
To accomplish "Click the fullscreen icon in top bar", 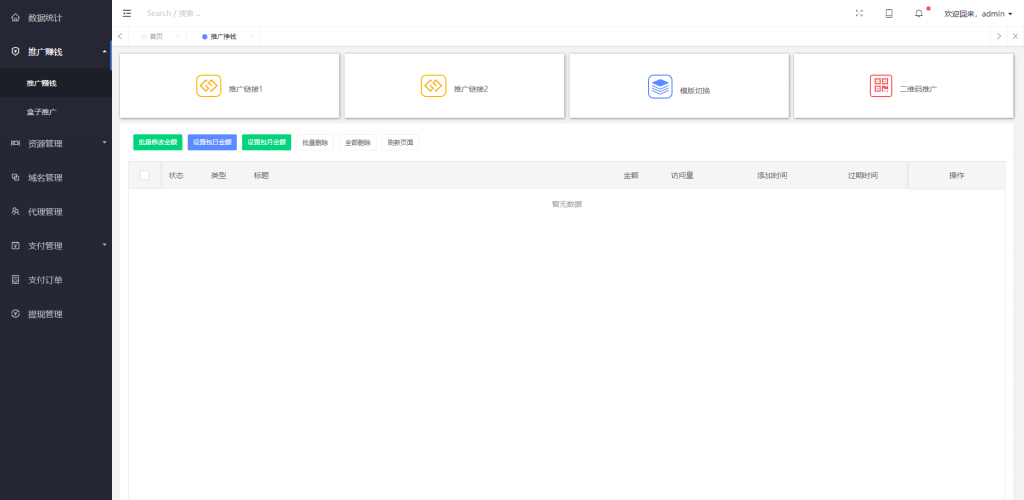I will pyautogui.click(x=859, y=13).
